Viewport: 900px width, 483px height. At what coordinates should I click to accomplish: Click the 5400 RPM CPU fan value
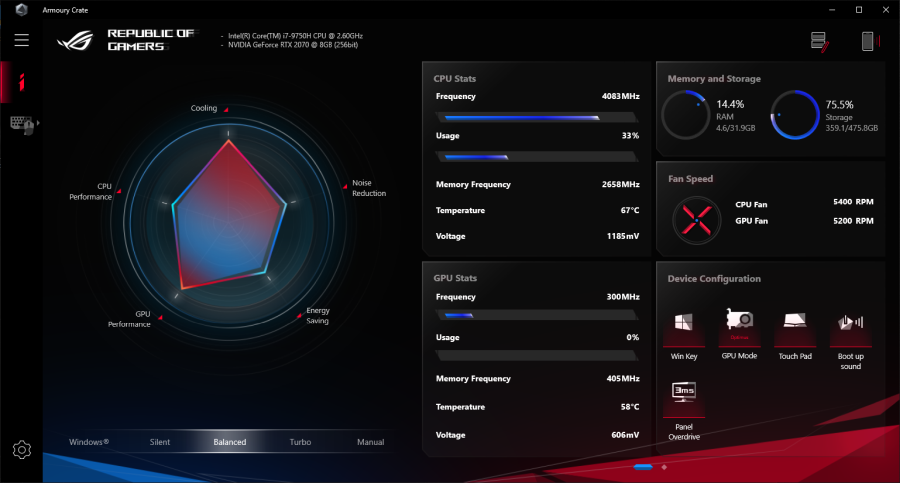pos(853,202)
